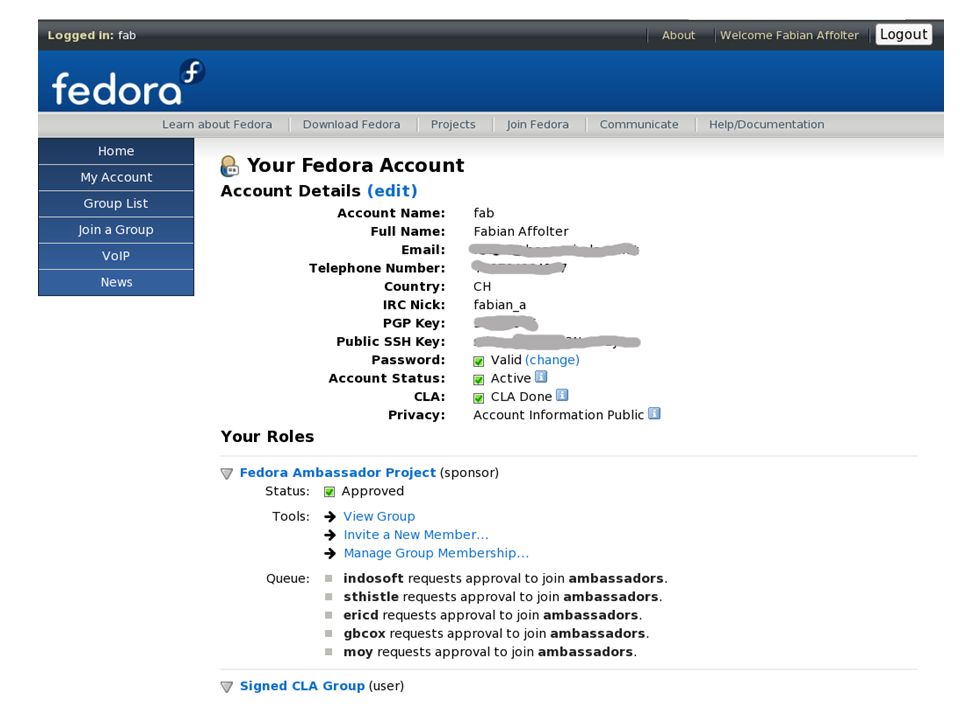Click the green check icon next to Approved

tap(329, 492)
